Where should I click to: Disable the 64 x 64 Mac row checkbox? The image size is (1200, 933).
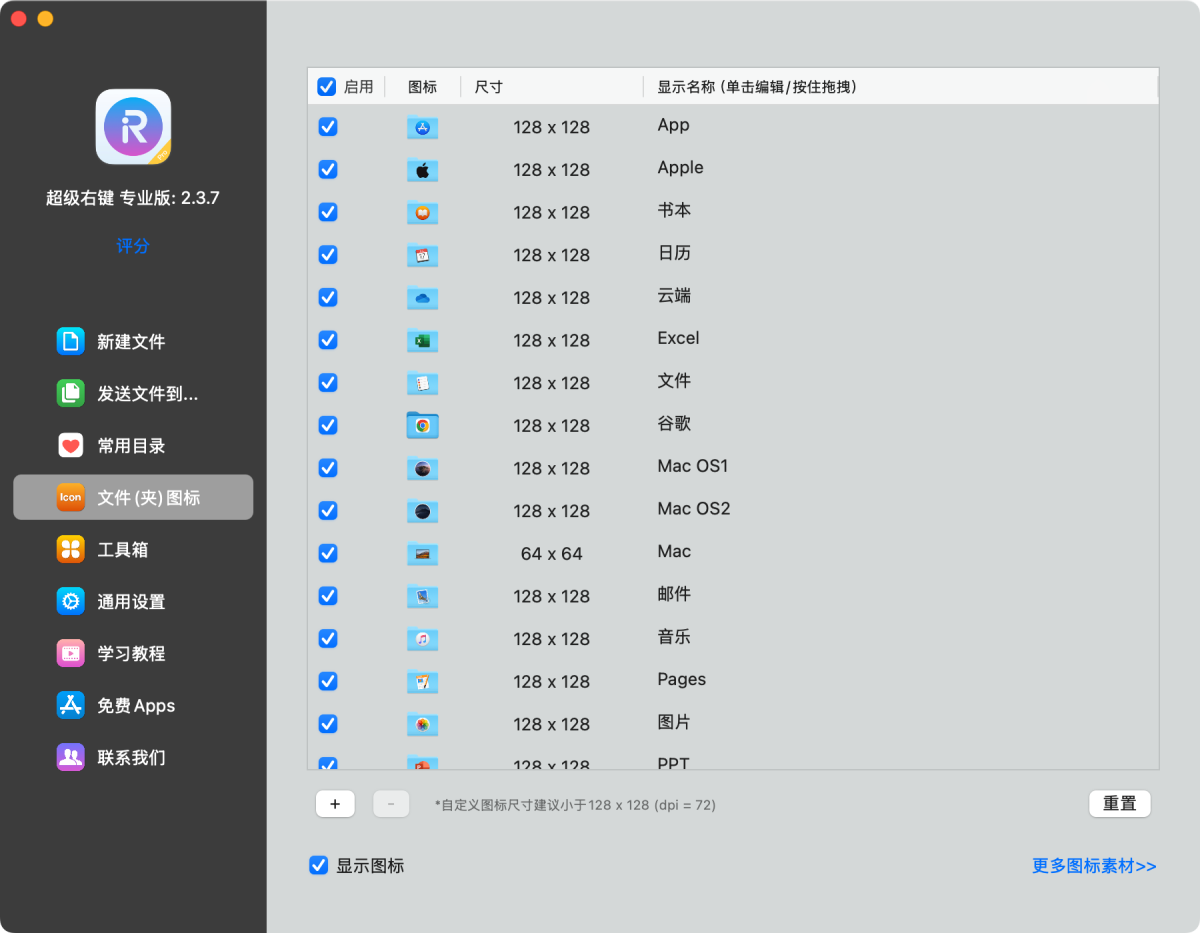[327, 553]
